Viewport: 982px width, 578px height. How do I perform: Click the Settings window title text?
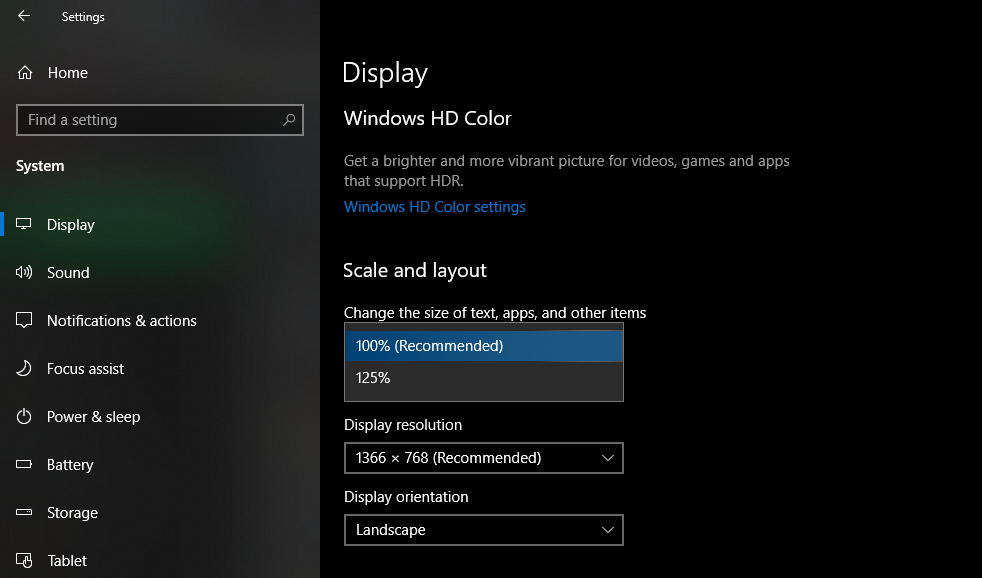click(x=83, y=17)
